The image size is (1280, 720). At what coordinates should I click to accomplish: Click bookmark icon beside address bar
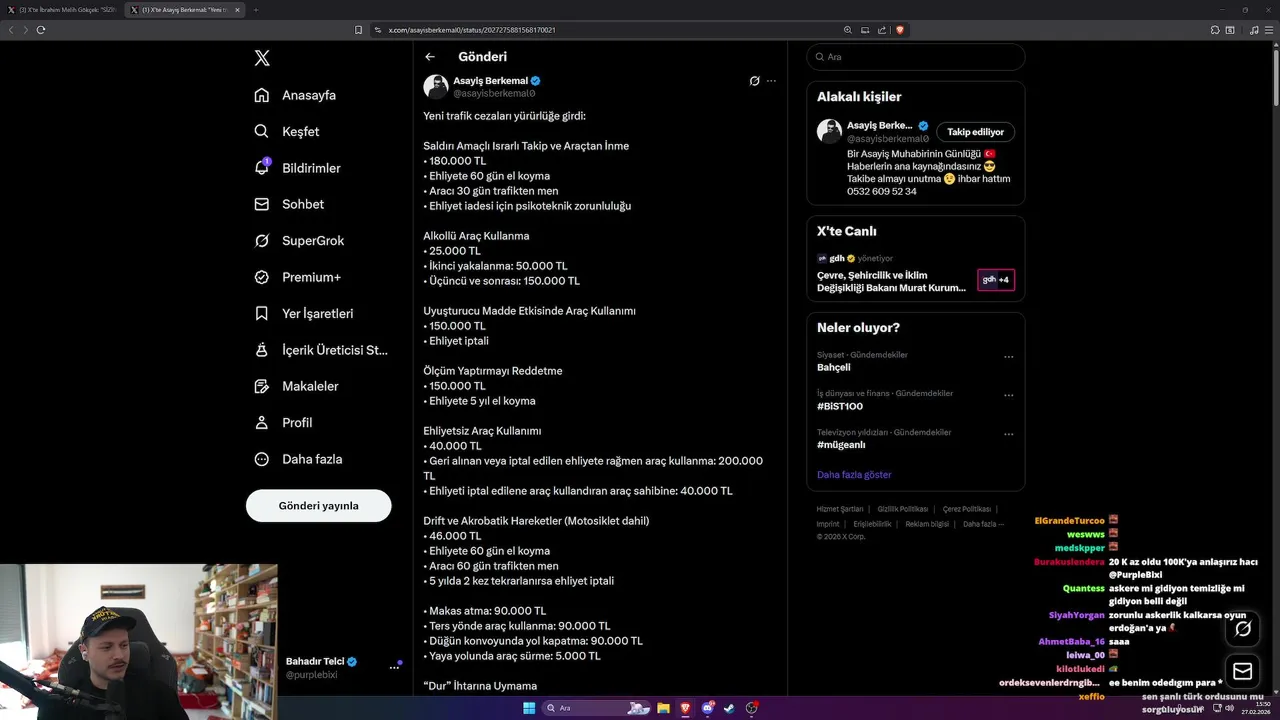coord(359,30)
